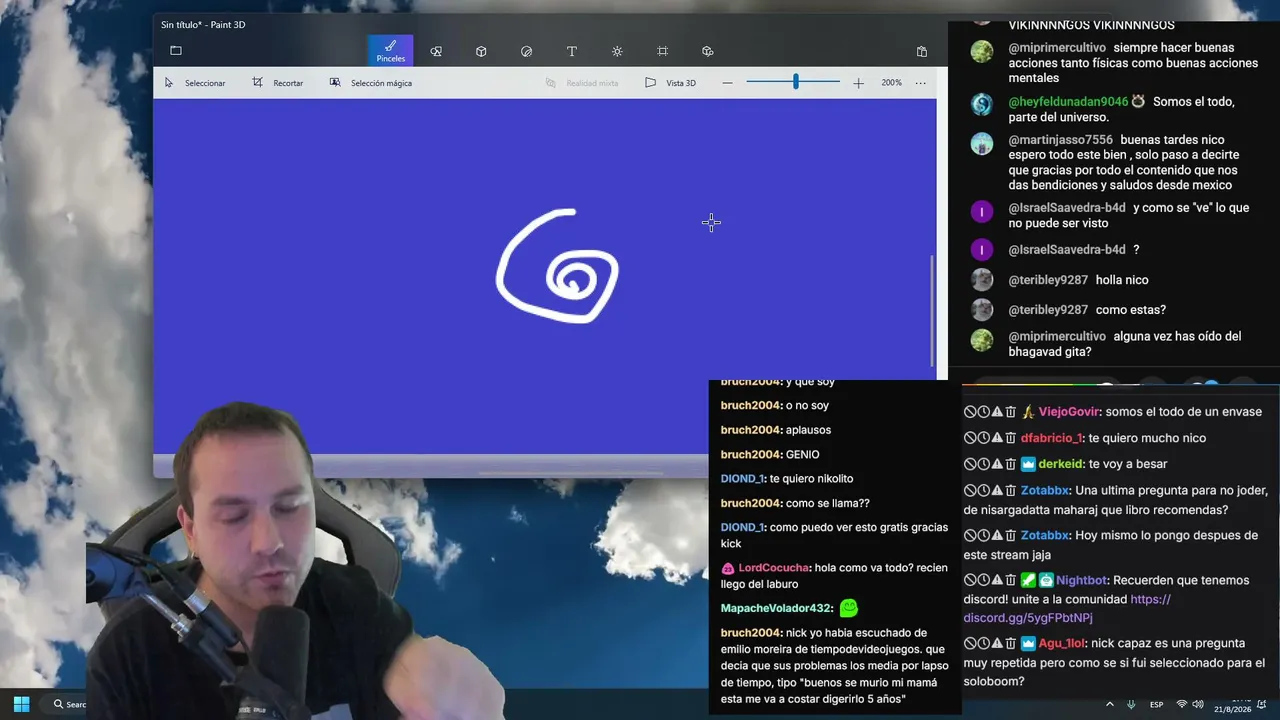Image resolution: width=1280 pixels, height=720 pixels.
Task: Choose the Seleccionar tool
Action: pyautogui.click(x=195, y=83)
